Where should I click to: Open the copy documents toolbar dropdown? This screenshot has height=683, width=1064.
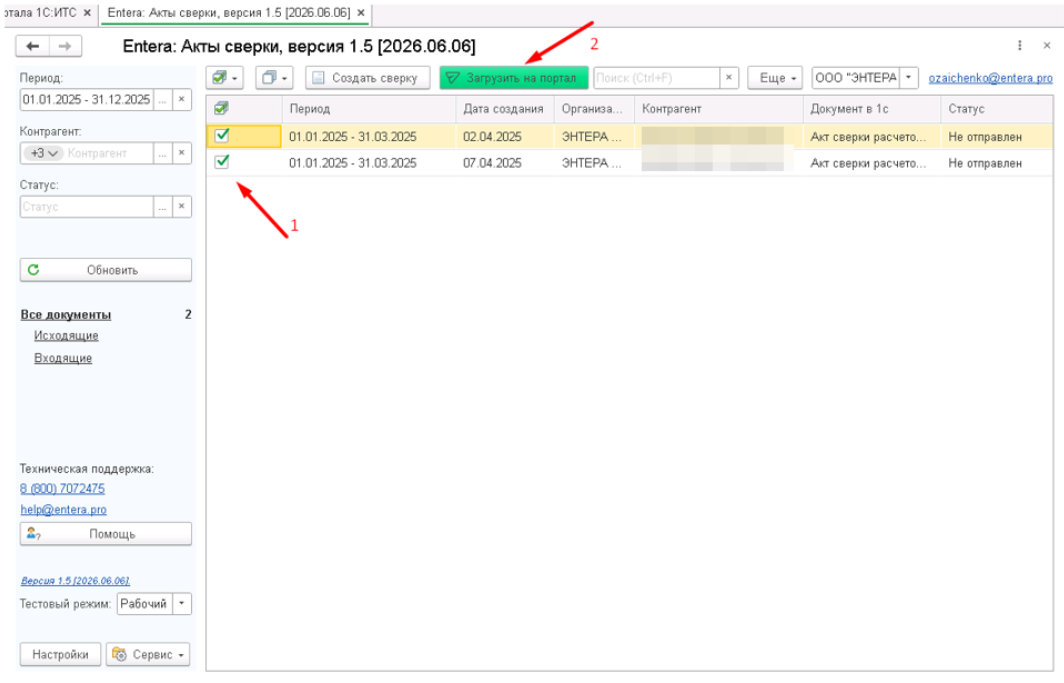point(274,78)
